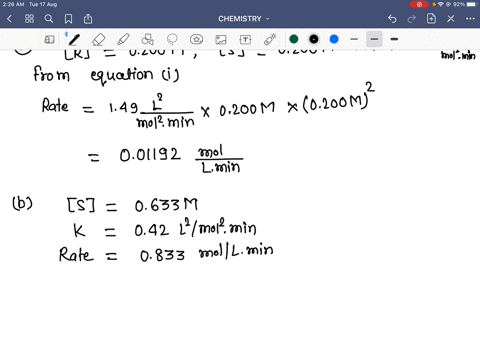Choose the blue pen color
480x360 pixels.
[334, 39]
